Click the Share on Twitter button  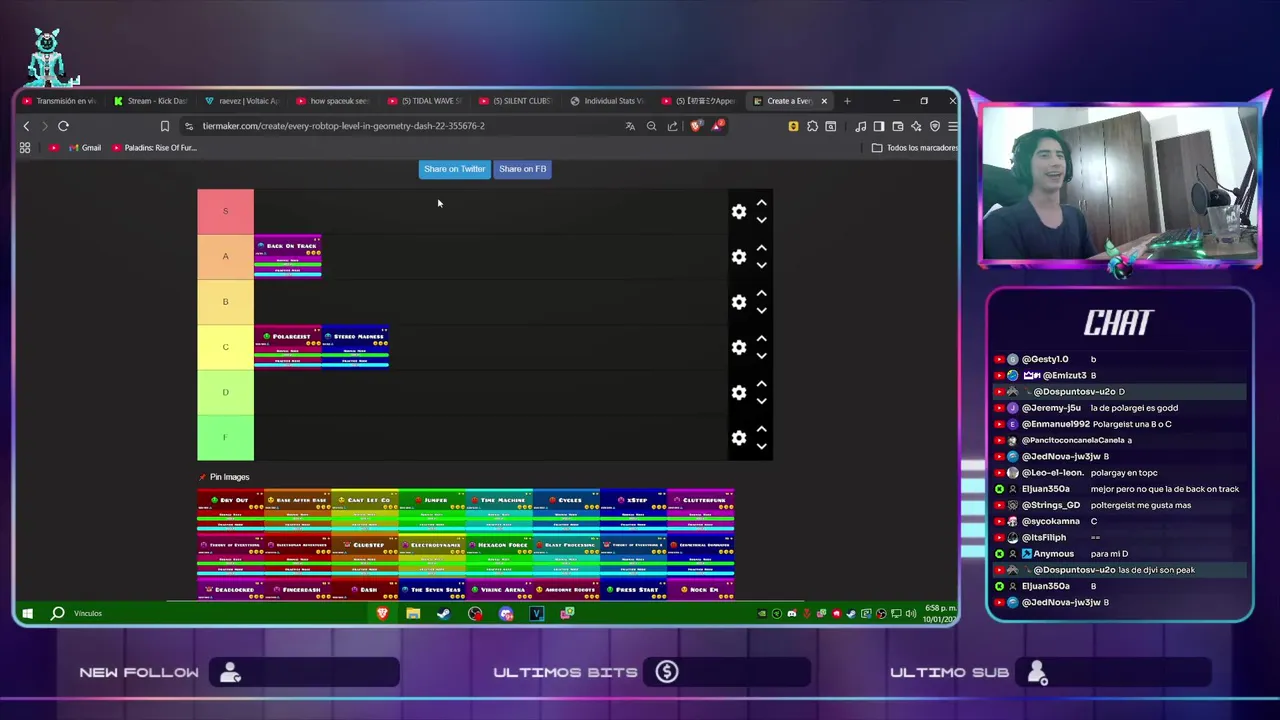pos(454,169)
